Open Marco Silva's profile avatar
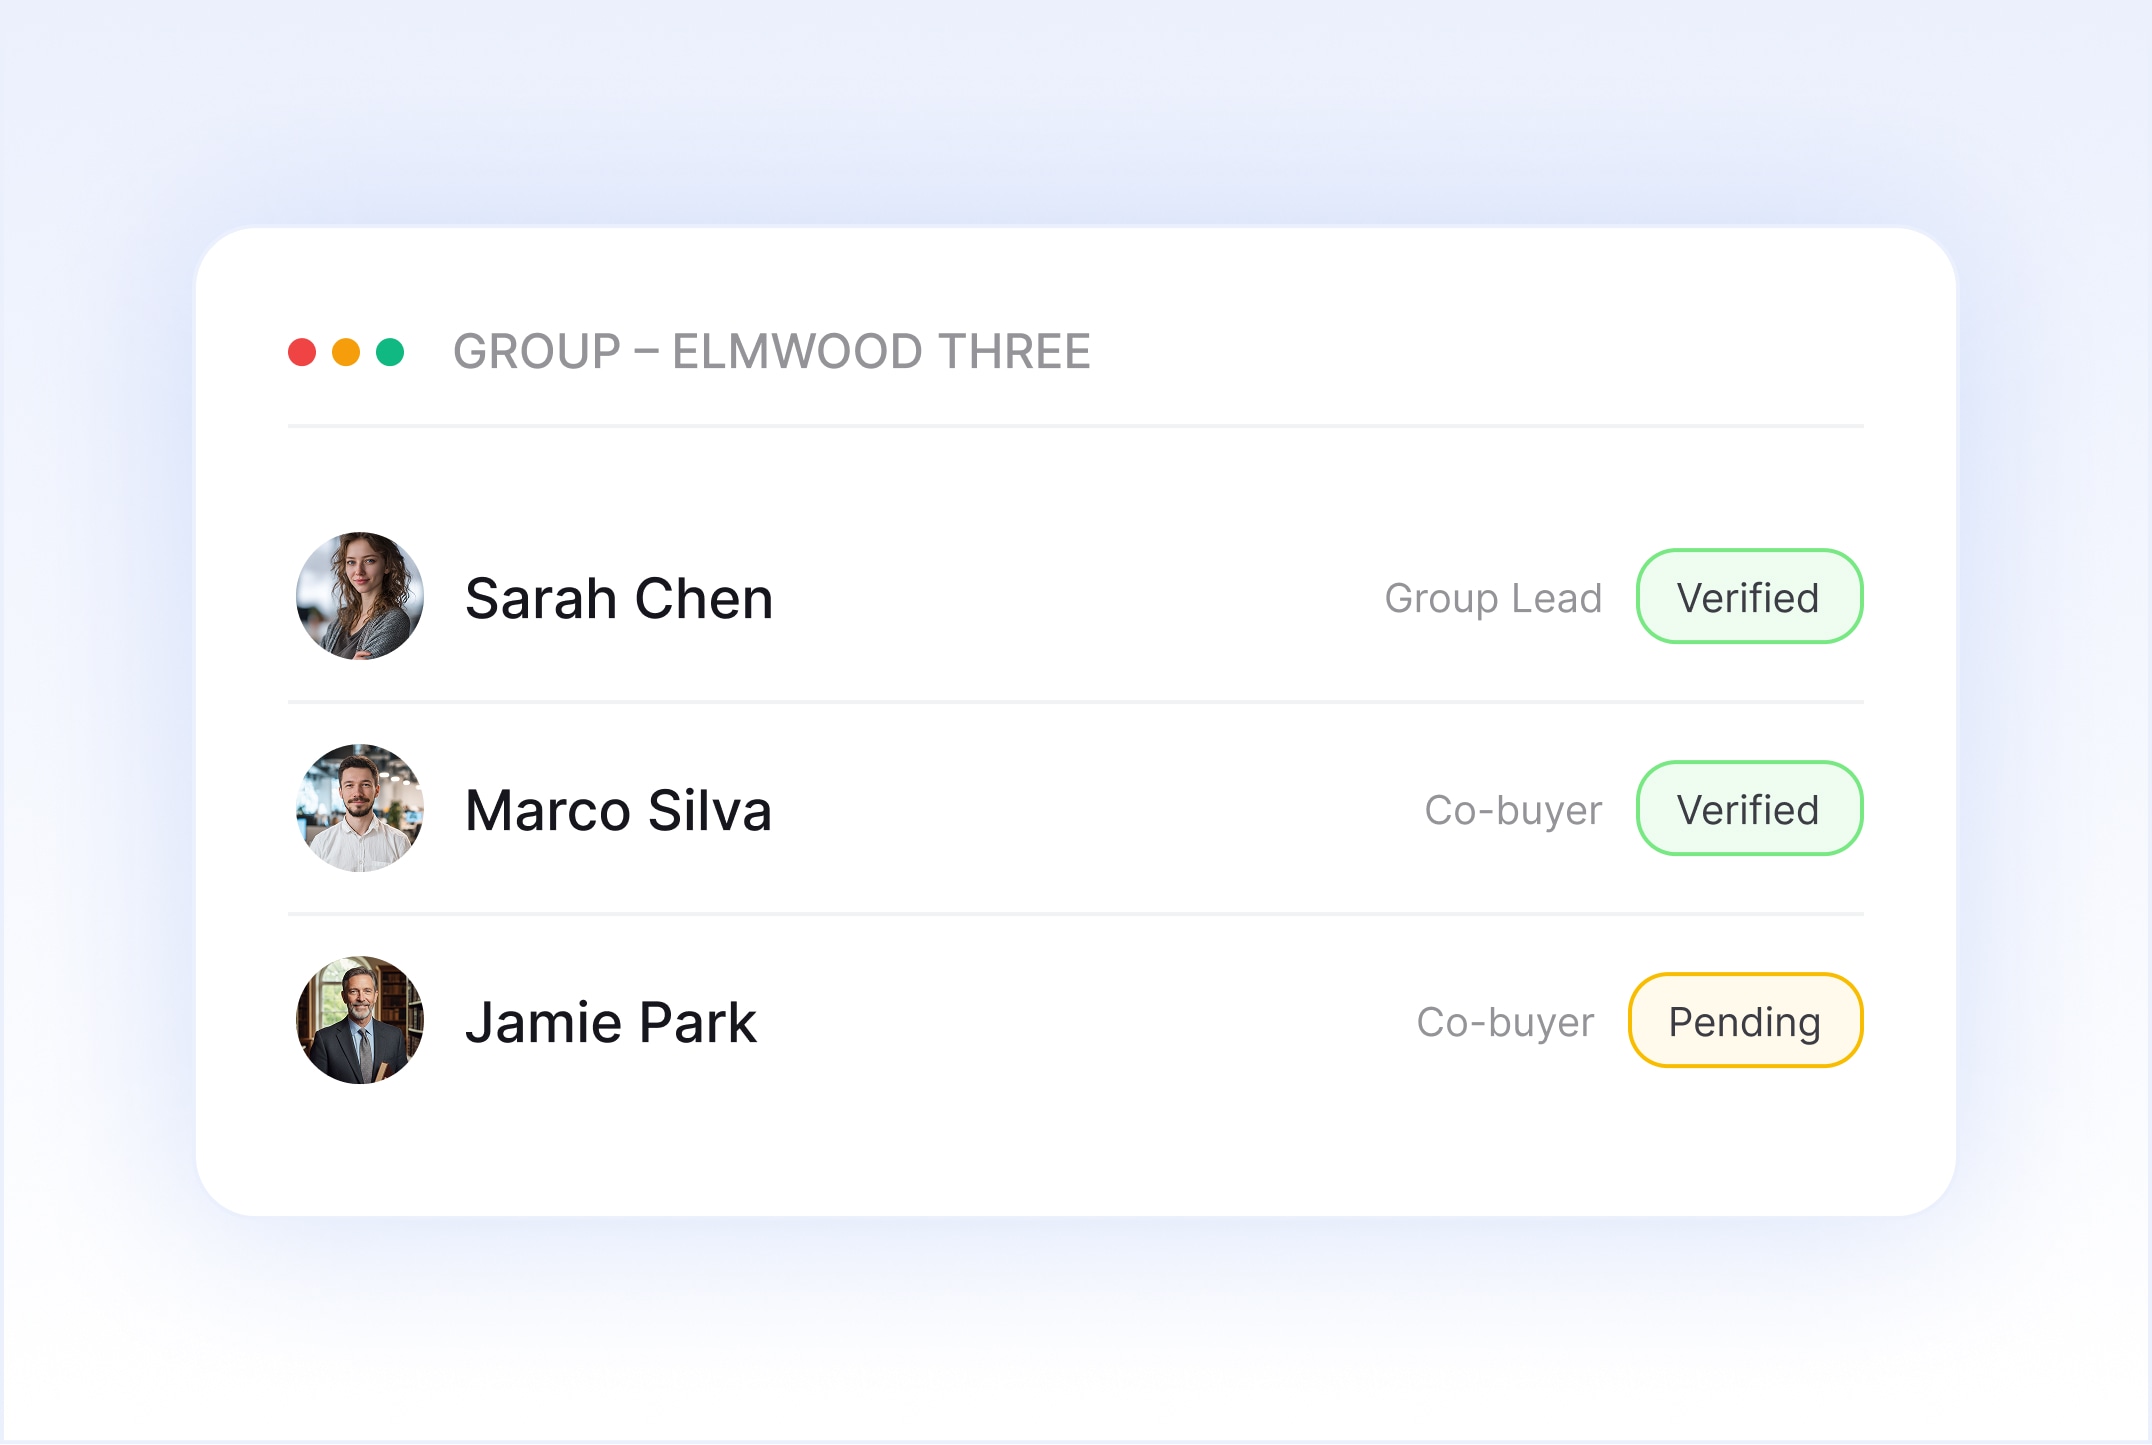The image size is (2152, 1445). click(361, 809)
